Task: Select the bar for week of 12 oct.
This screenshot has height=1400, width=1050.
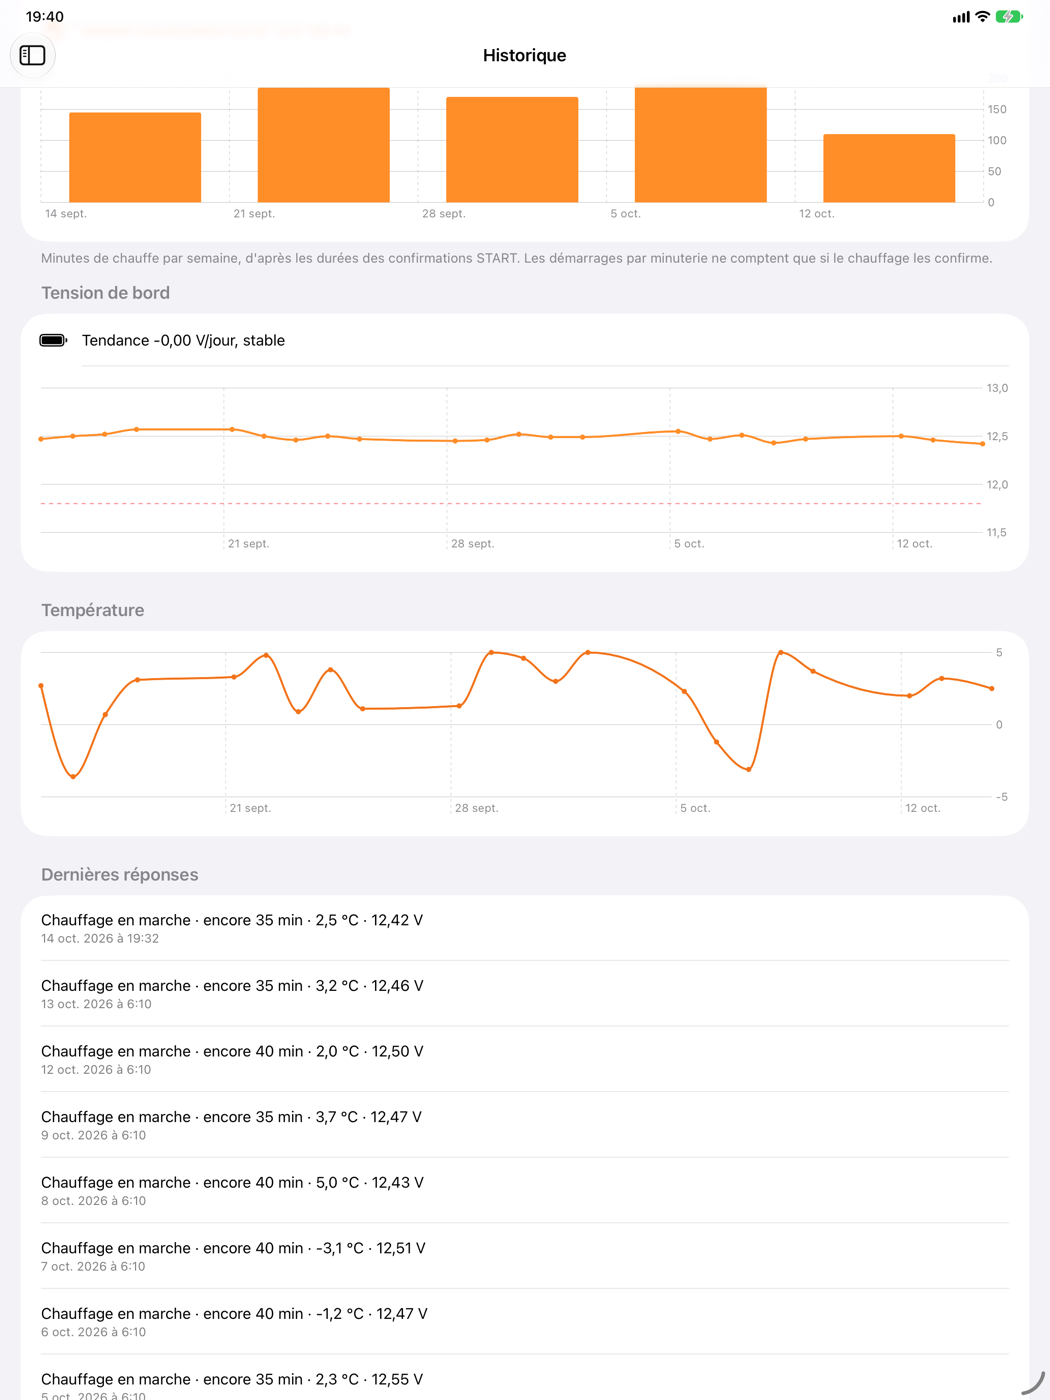Action: 889,168
